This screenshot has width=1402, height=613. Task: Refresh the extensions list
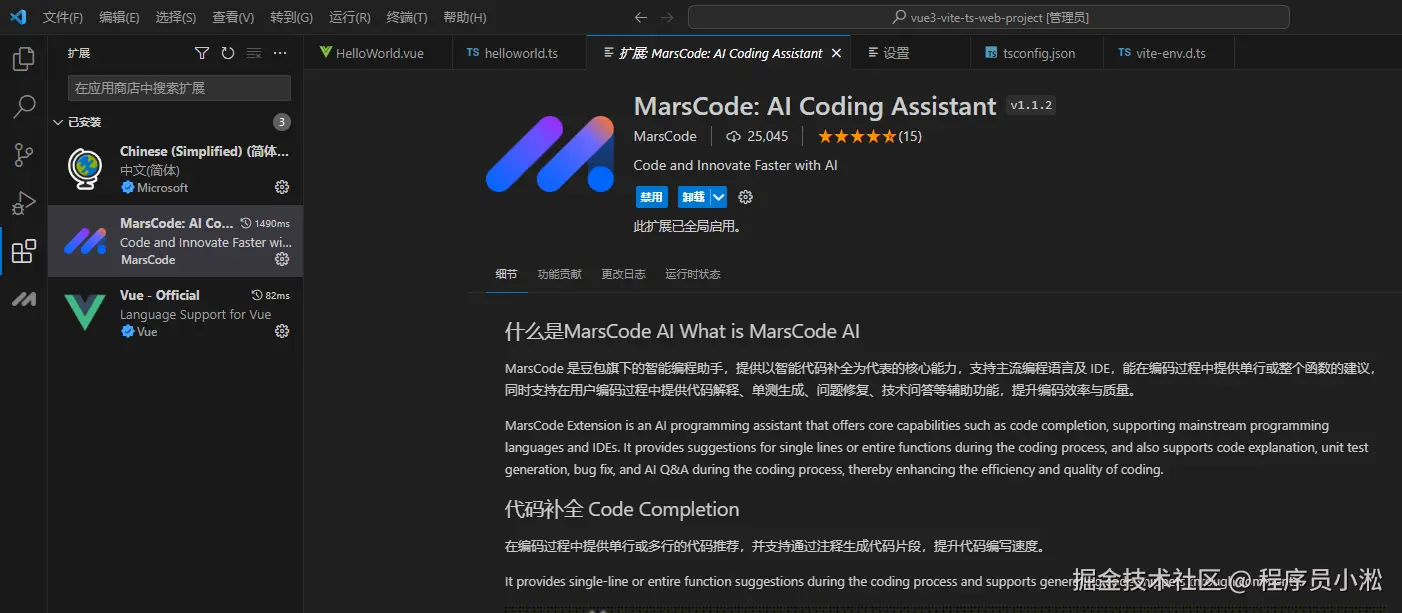(x=228, y=53)
